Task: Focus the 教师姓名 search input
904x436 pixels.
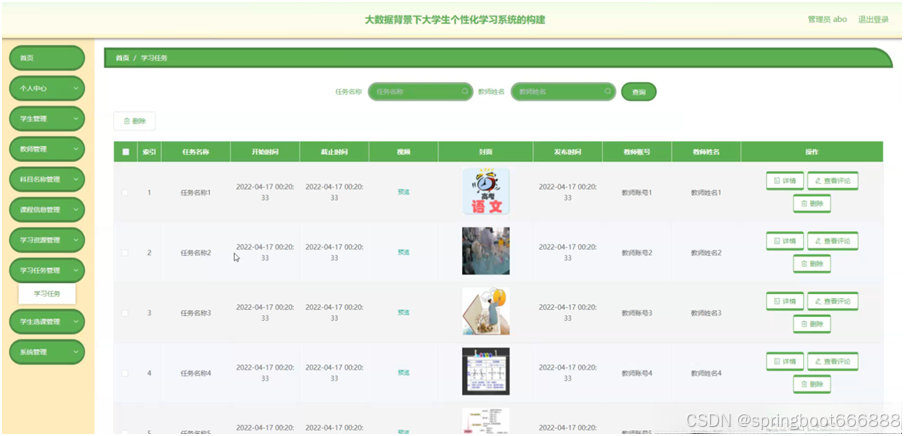Action: (x=563, y=92)
